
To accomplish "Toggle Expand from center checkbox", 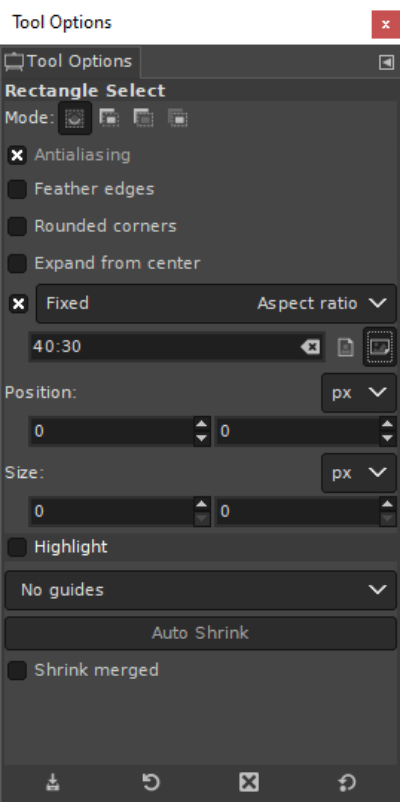I will [x=17, y=263].
